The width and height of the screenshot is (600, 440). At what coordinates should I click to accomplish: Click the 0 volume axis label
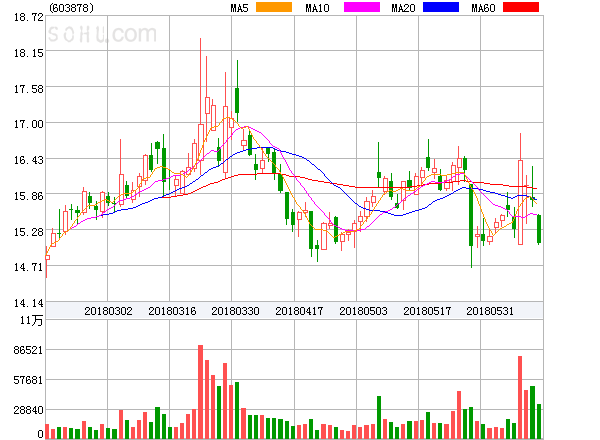pos(40,434)
